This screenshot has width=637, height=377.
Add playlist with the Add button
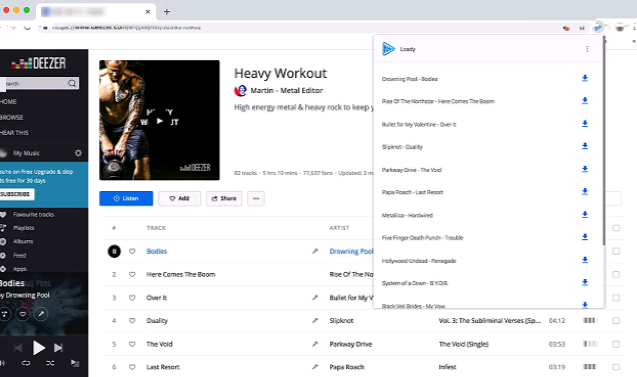pos(179,198)
